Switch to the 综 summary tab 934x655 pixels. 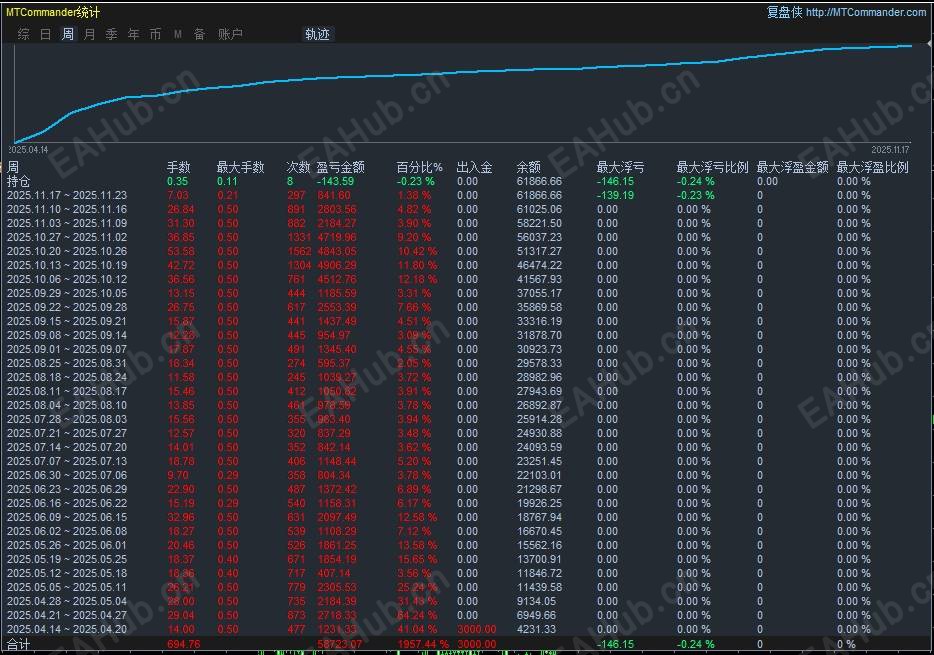[x=24, y=35]
